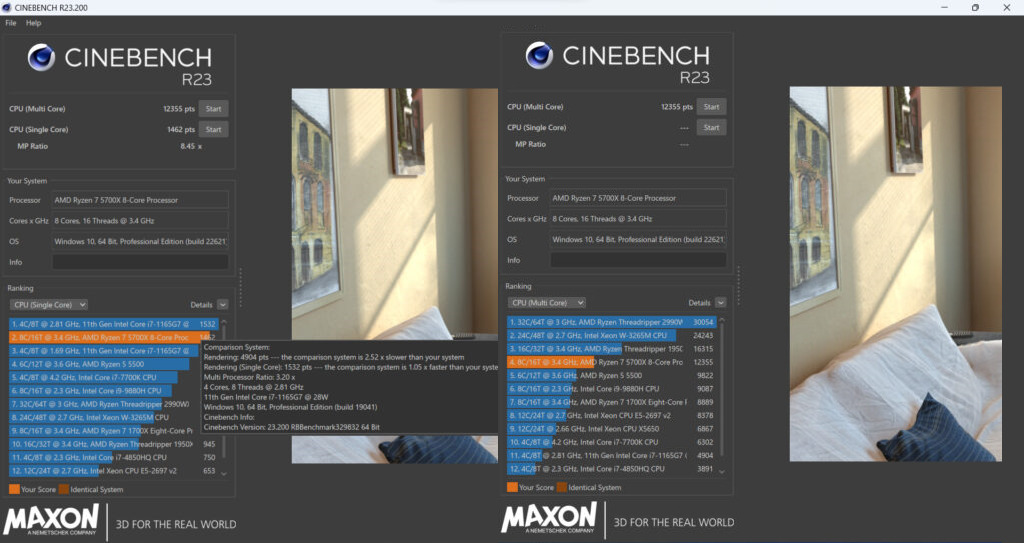The width and height of the screenshot is (1024, 543).
Task: Click scroll-down arrow of Single Core ranking list
Action: click(x=224, y=473)
